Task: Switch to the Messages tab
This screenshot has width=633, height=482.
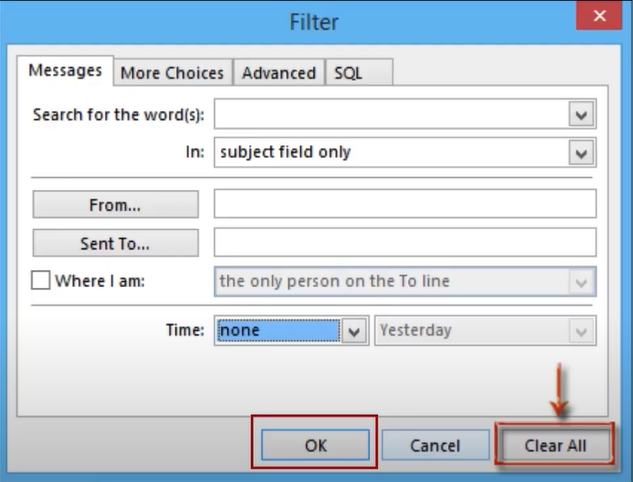Action: [65, 71]
